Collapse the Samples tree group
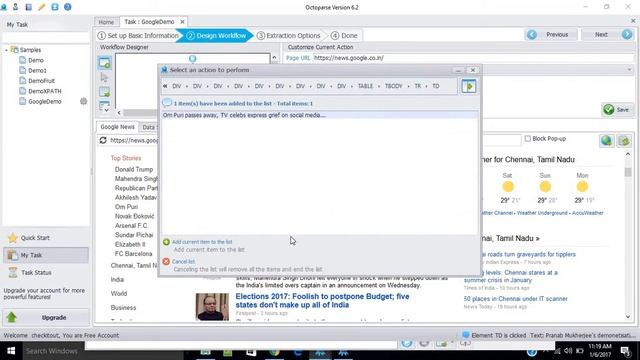Screen dimensions: 640x360 [6, 50]
